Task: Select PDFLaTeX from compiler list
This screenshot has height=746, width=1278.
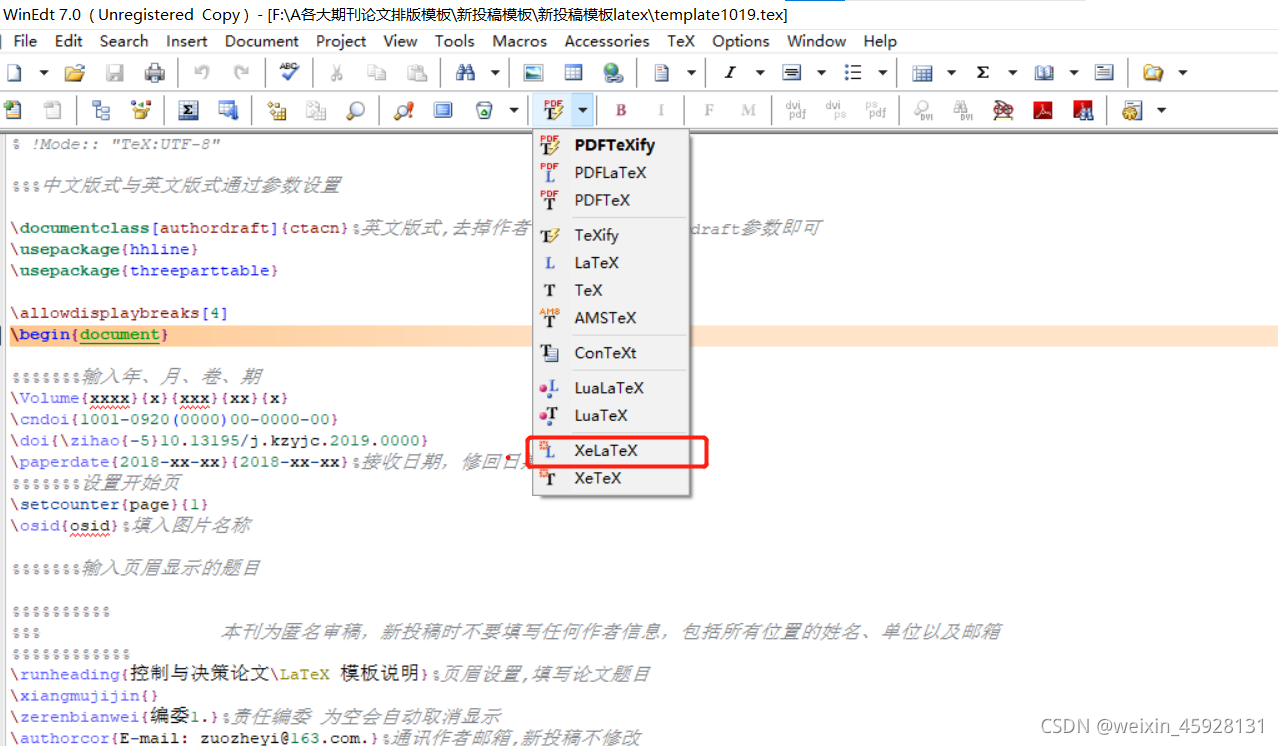Action: [611, 172]
